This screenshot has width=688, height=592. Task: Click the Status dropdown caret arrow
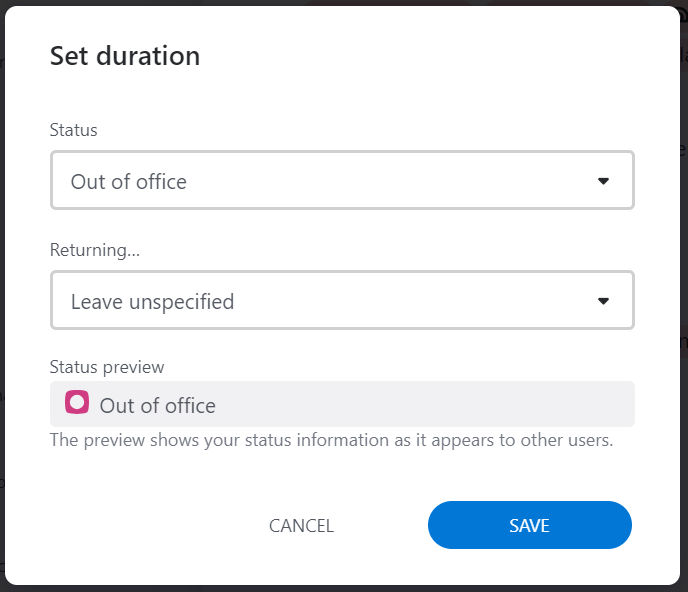pos(603,181)
